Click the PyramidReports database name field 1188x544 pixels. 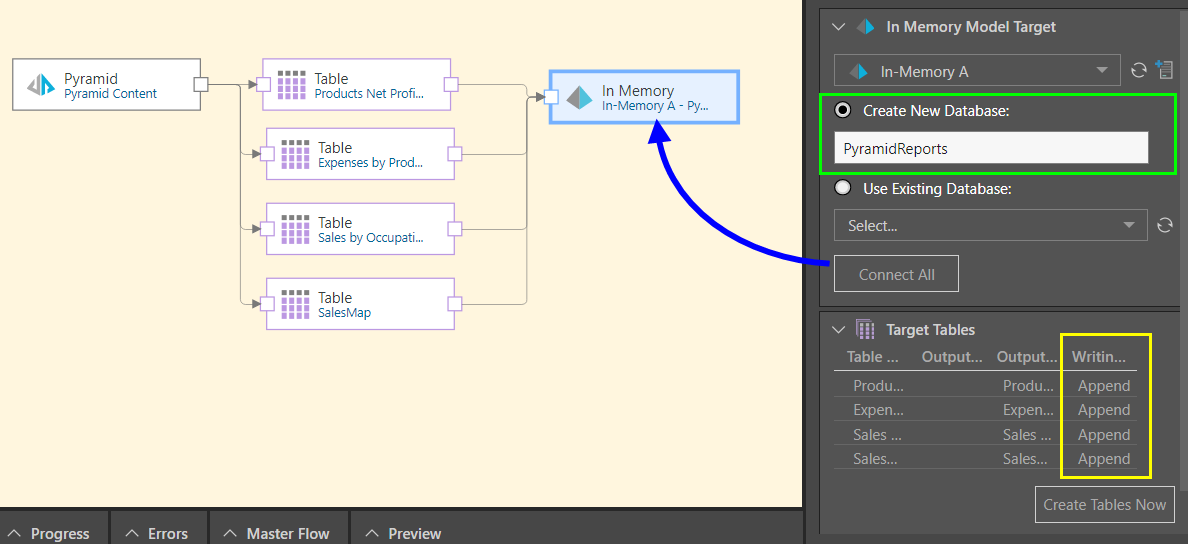click(991, 149)
